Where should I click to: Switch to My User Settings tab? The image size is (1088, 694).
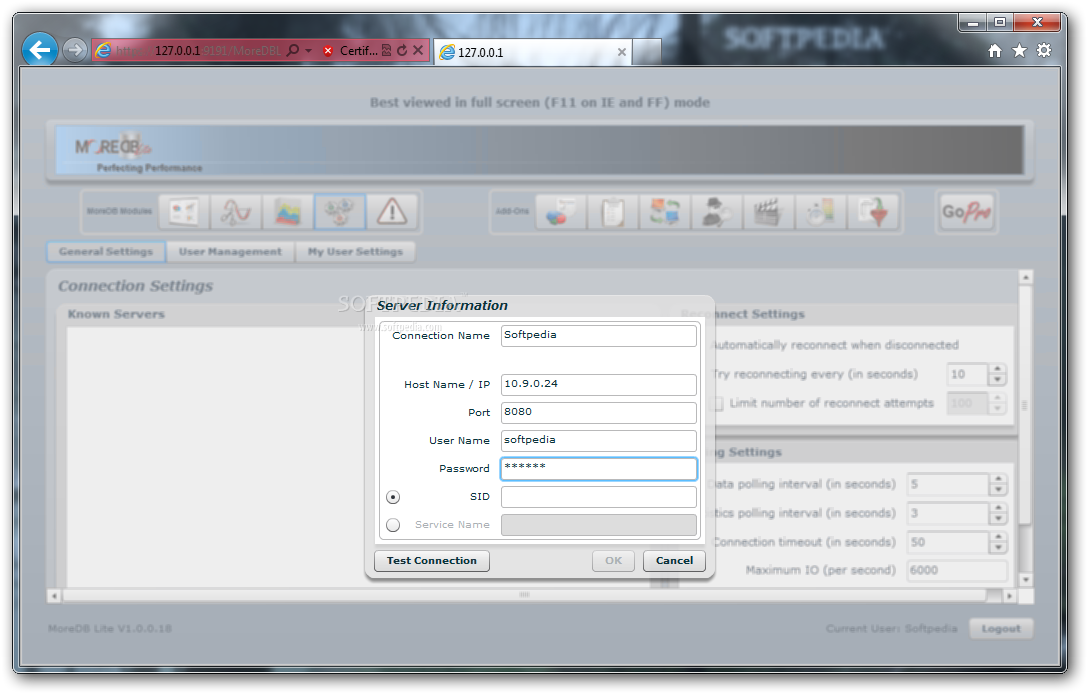355,251
